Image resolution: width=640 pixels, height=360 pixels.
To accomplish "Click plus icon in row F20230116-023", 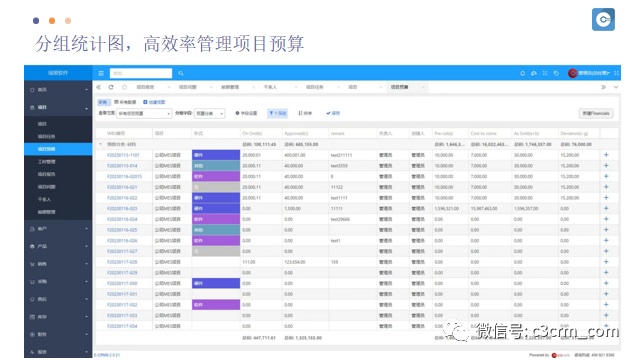I will pyautogui.click(x=606, y=208).
